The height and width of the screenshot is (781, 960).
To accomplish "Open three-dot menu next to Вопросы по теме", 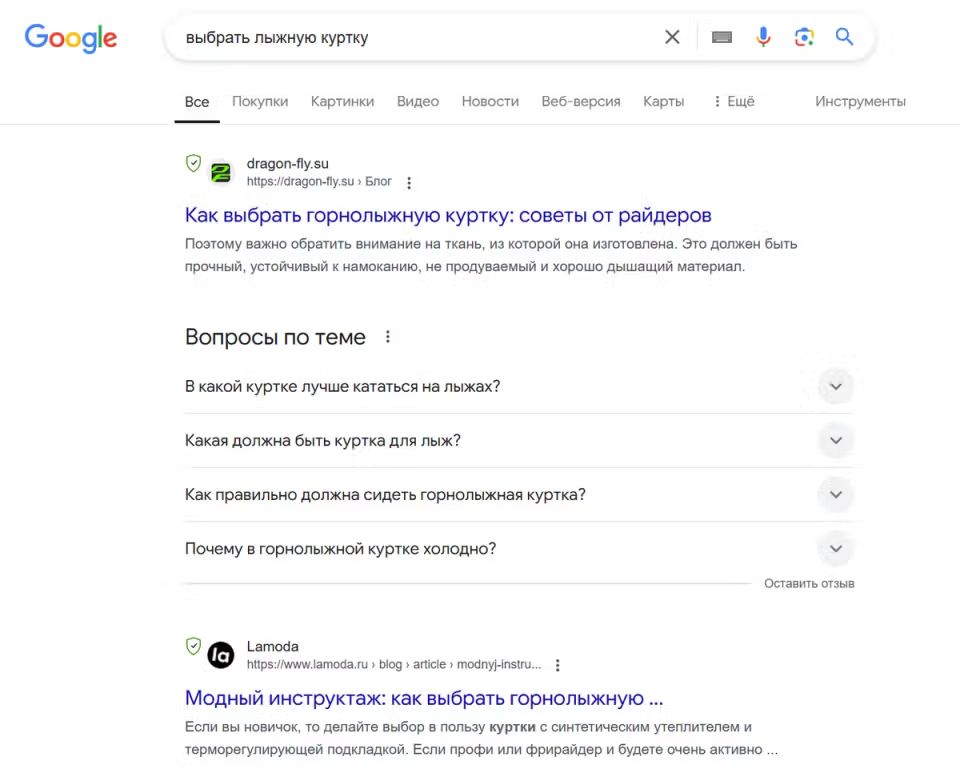I will click(388, 337).
